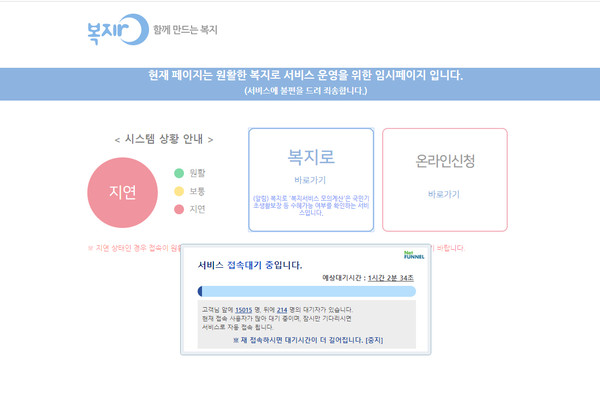The width and height of the screenshot is (600, 393).
Task: Click the 원활 legend label
Action: [197, 173]
